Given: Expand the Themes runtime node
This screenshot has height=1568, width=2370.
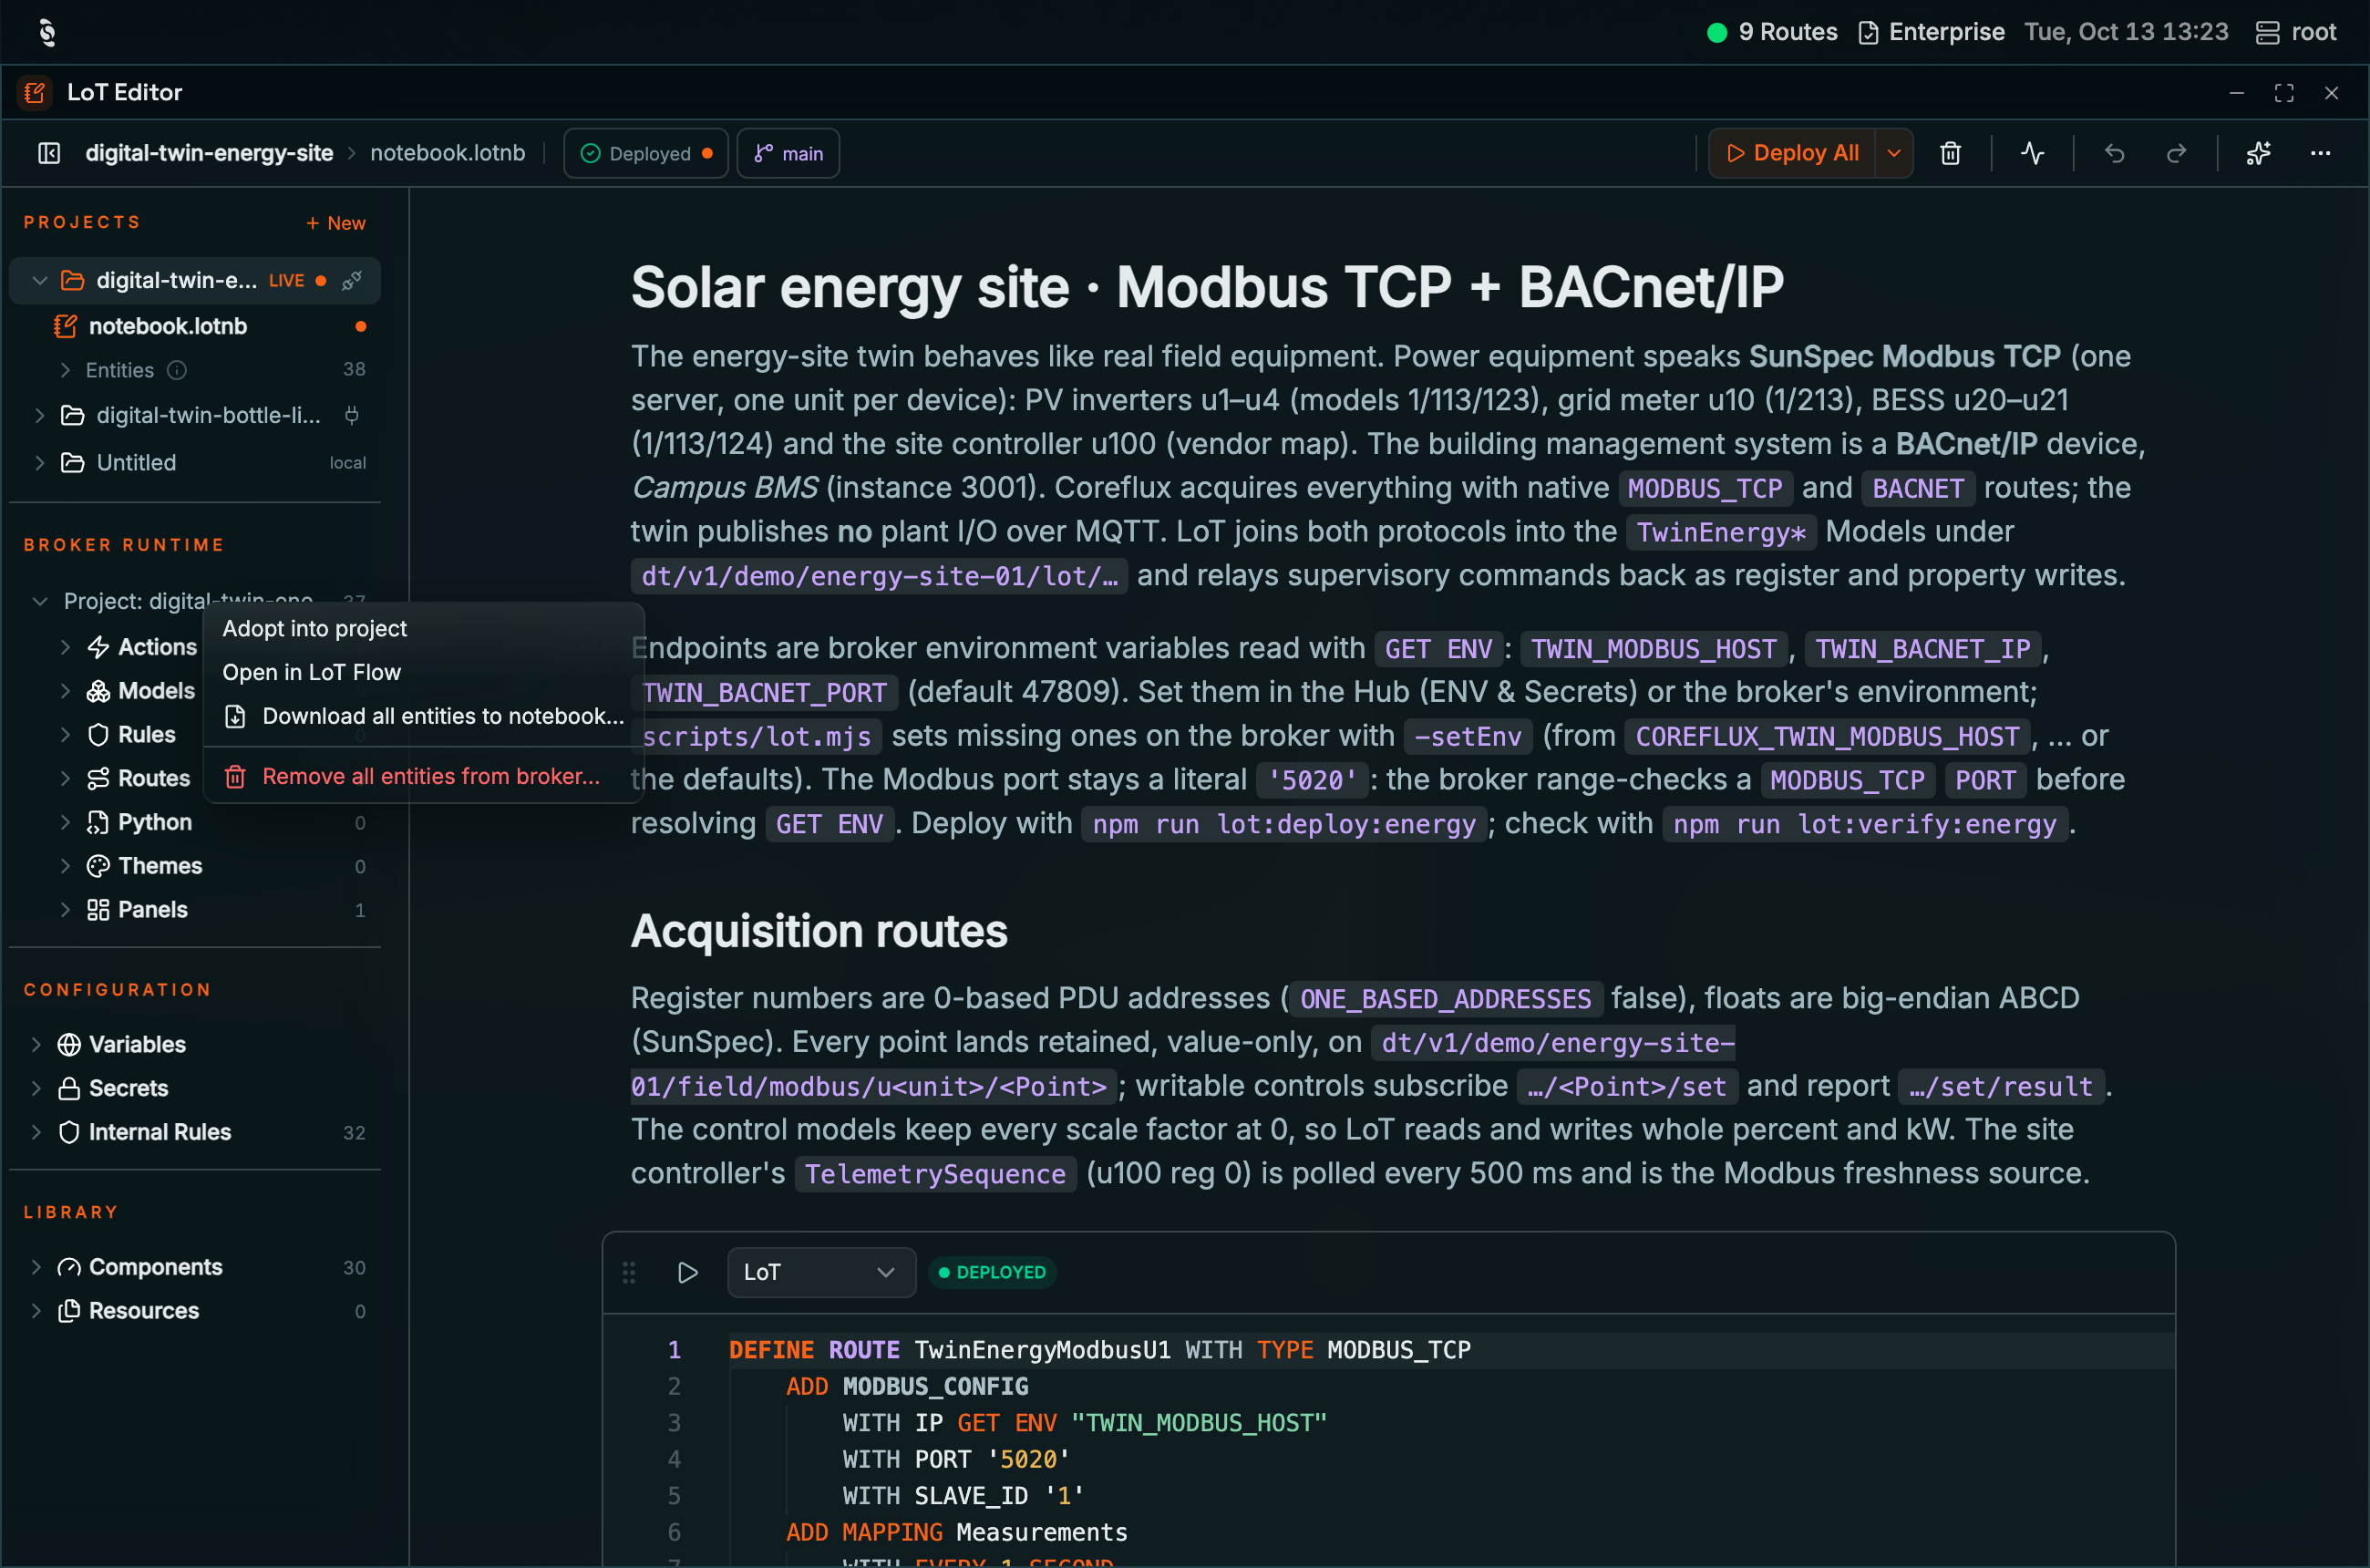Looking at the screenshot, I should (65, 866).
